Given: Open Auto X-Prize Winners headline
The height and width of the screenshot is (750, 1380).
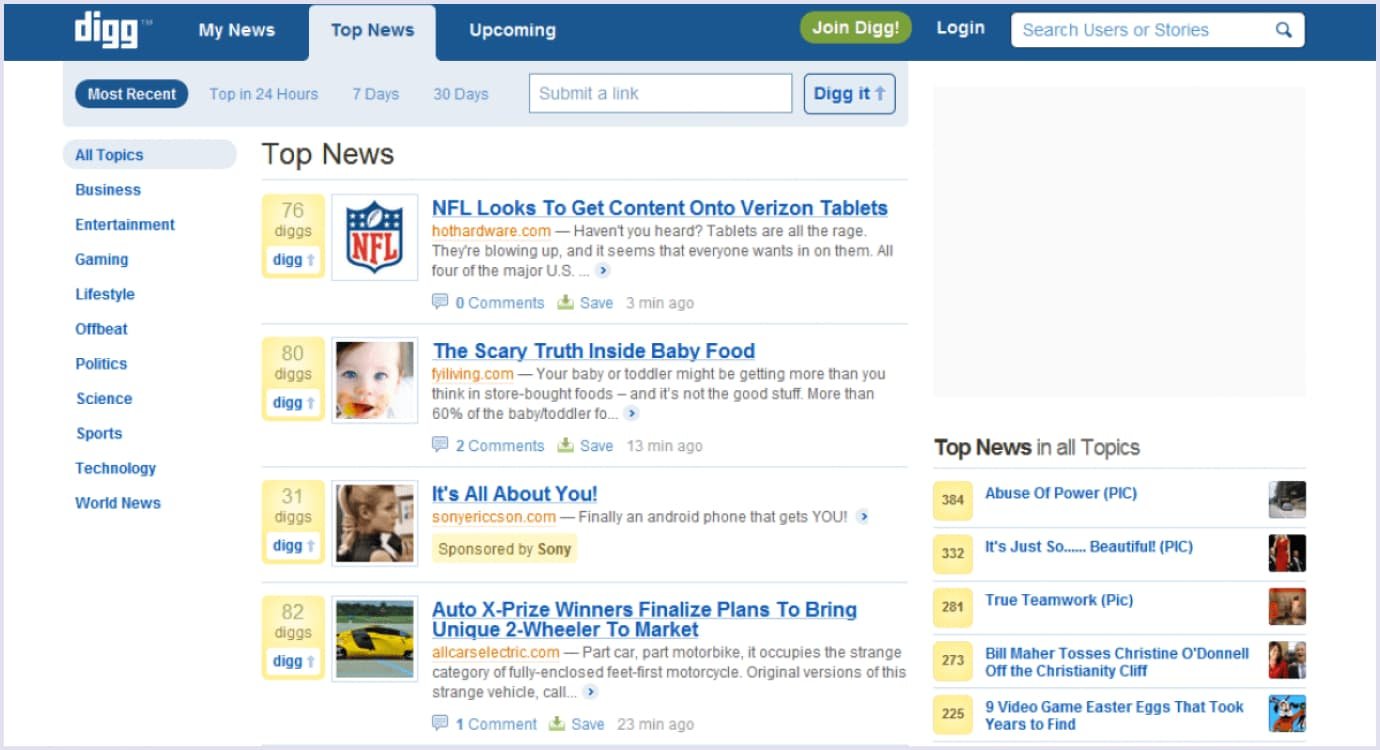Looking at the screenshot, I should pos(644,619).
